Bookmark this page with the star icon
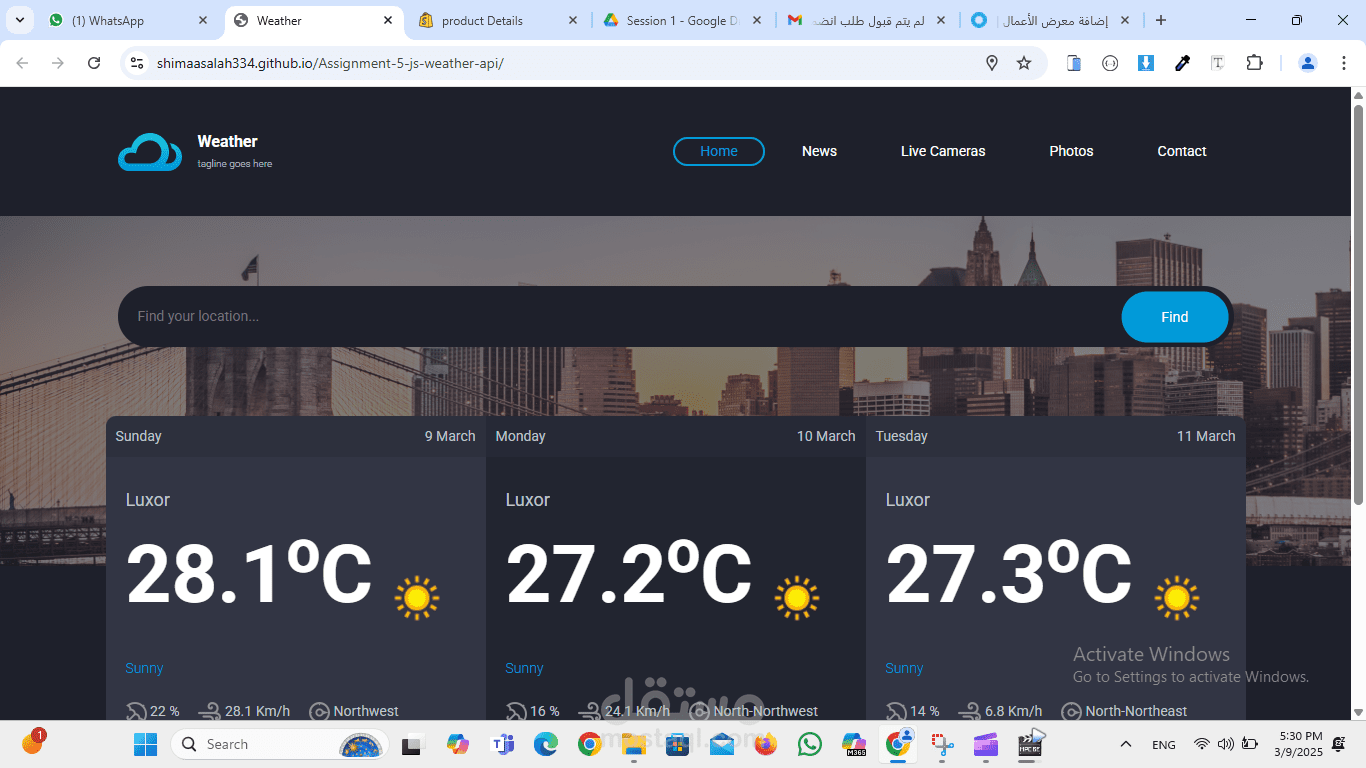This screenshot has height=768, width=1366. tap(1024, 63)
